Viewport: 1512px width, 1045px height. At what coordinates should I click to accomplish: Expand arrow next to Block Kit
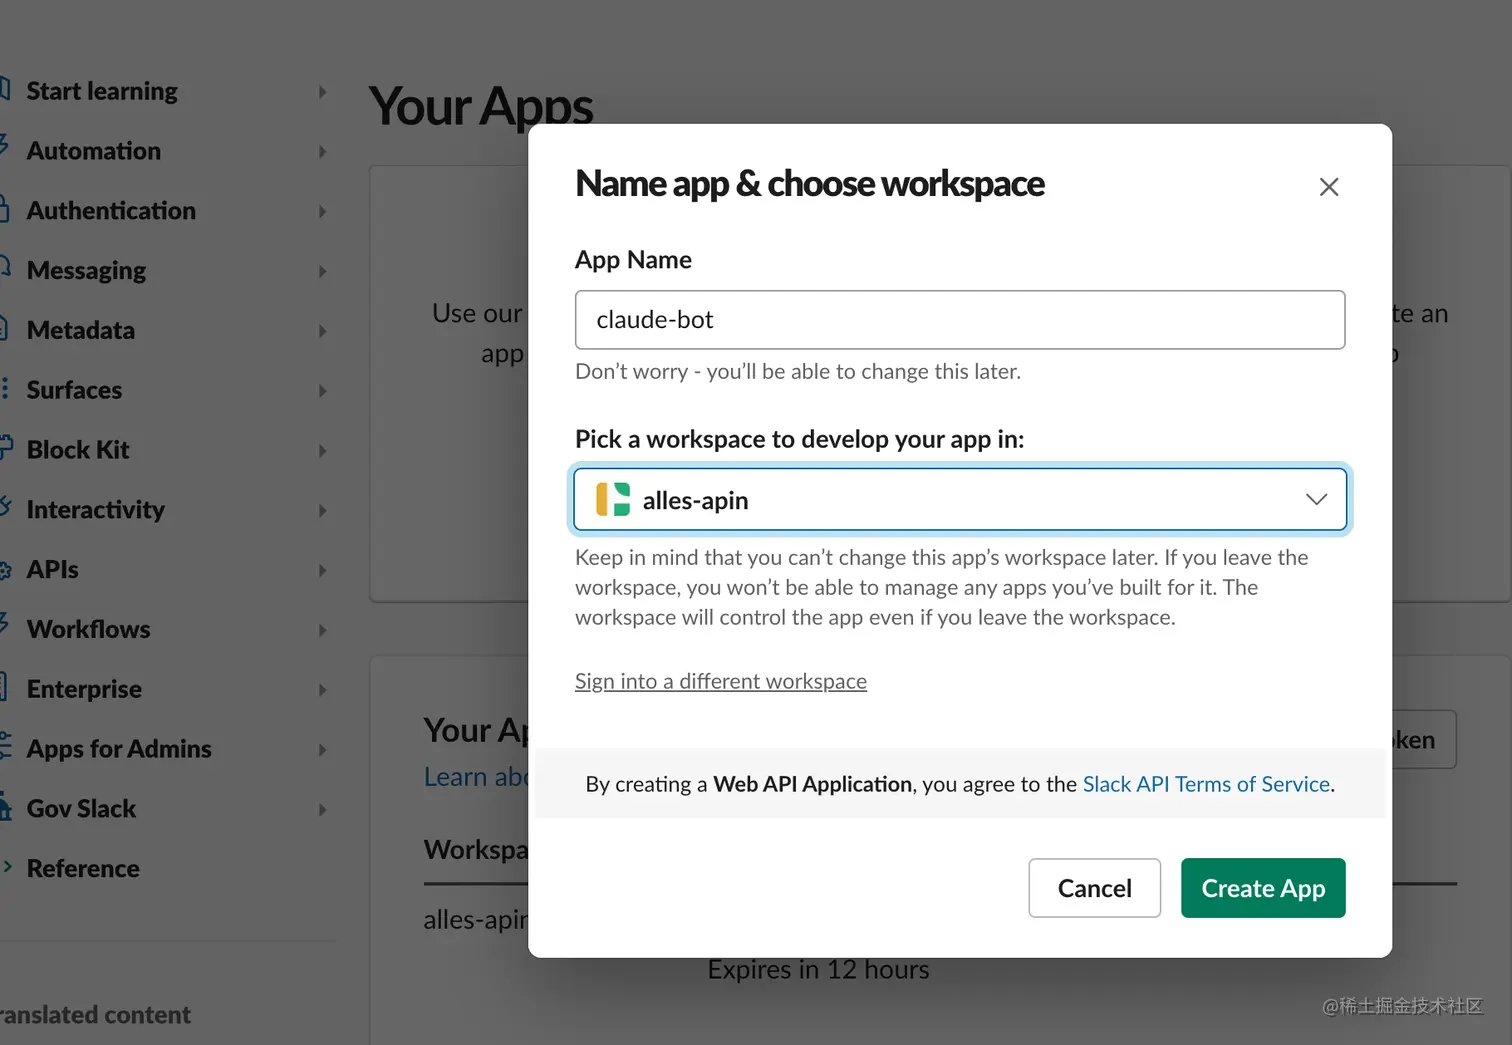click(x=322, y=451)
